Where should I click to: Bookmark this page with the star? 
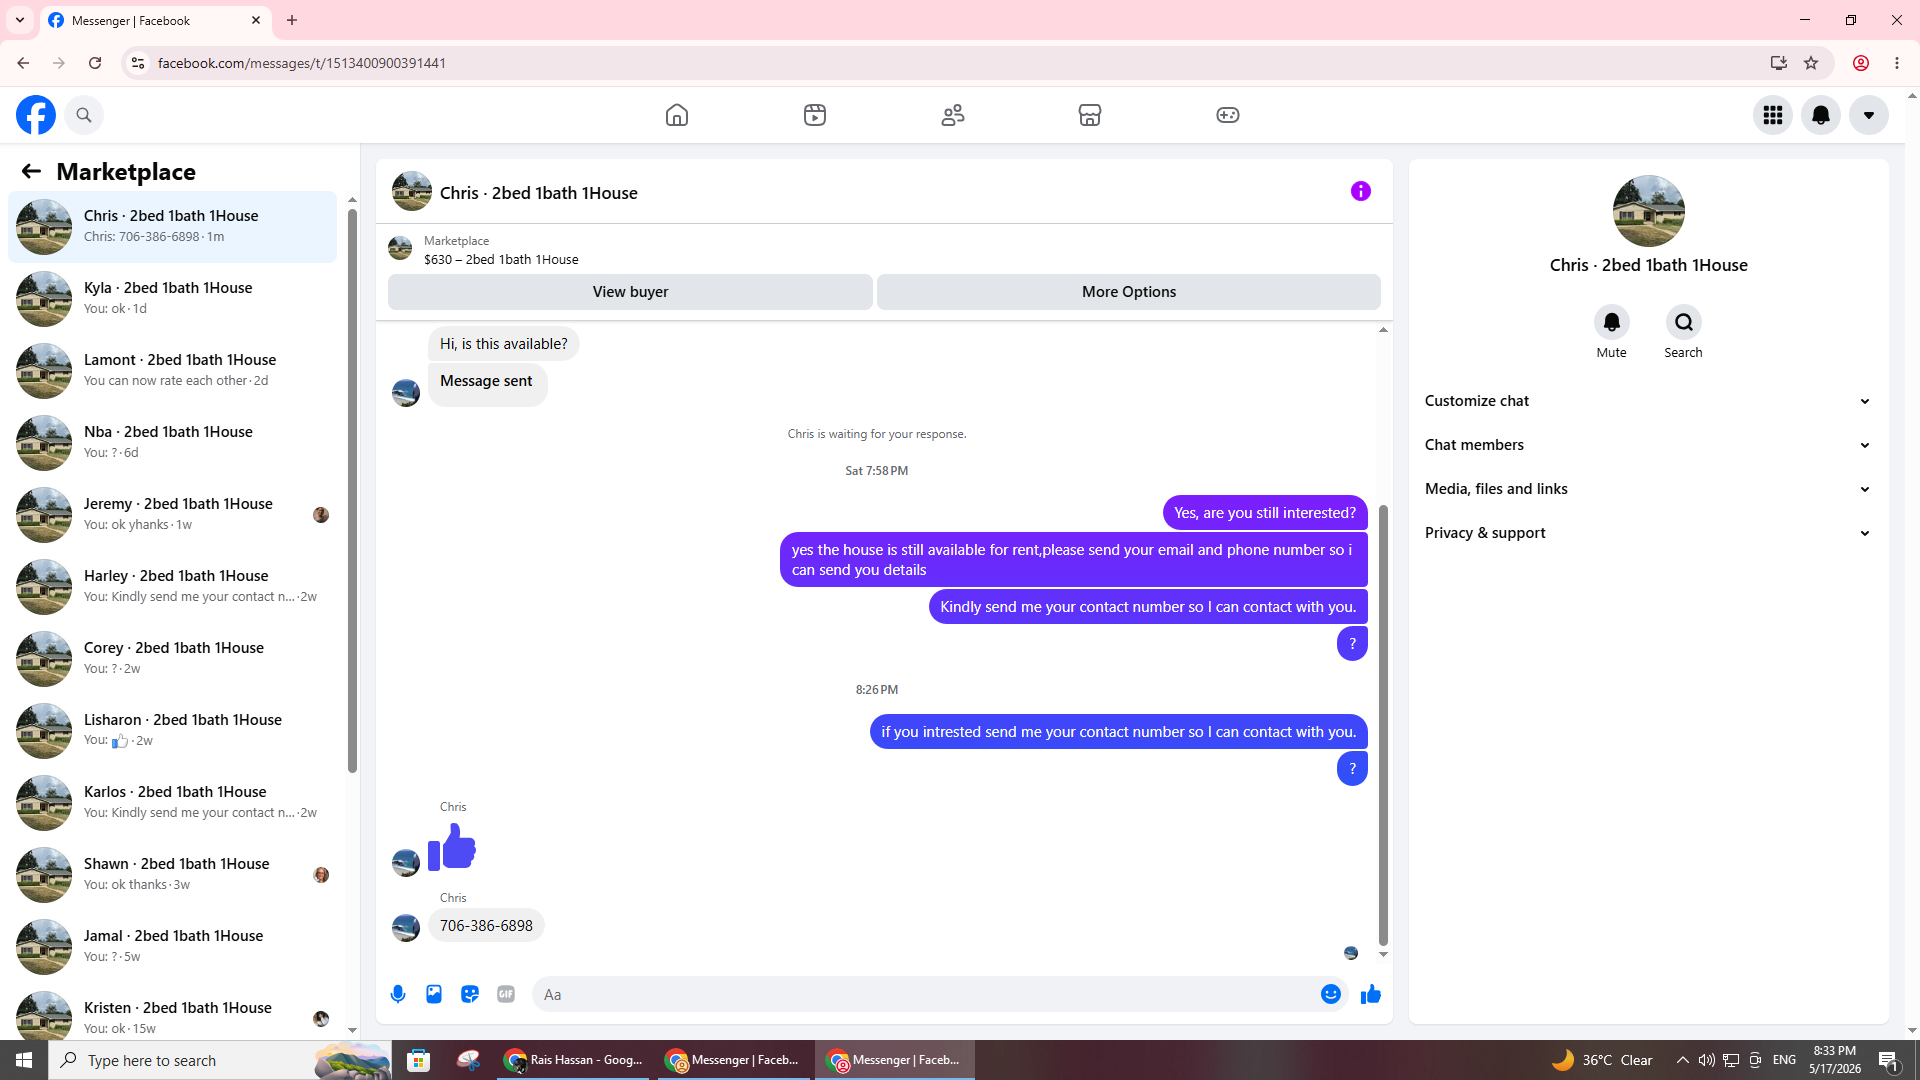1811,63
